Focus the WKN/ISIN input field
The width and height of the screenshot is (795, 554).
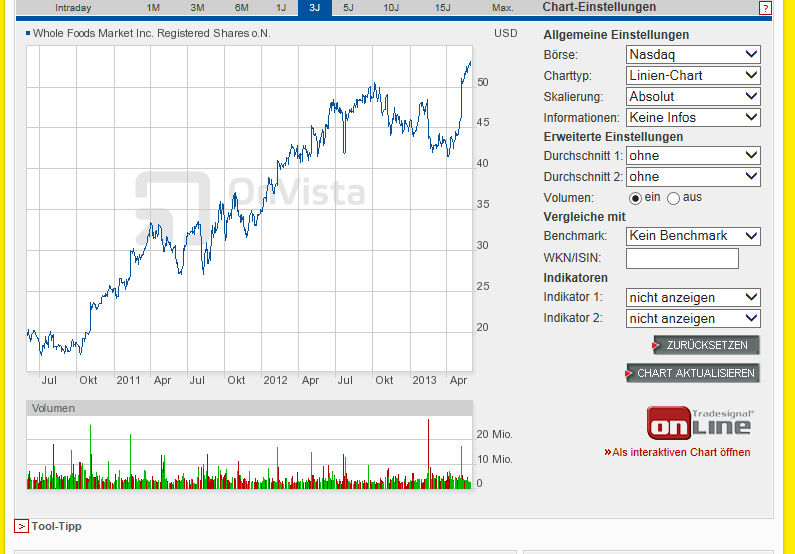682,258
